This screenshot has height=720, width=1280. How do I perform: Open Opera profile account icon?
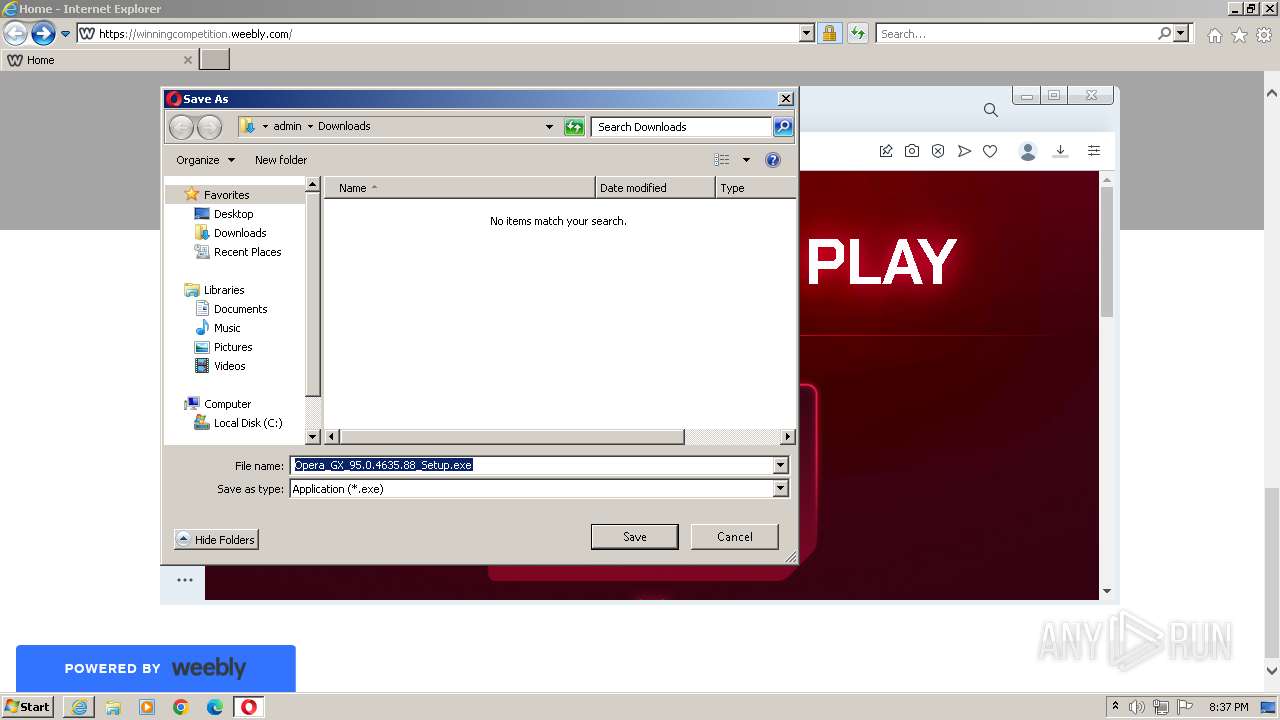(x=1027, y=151)
